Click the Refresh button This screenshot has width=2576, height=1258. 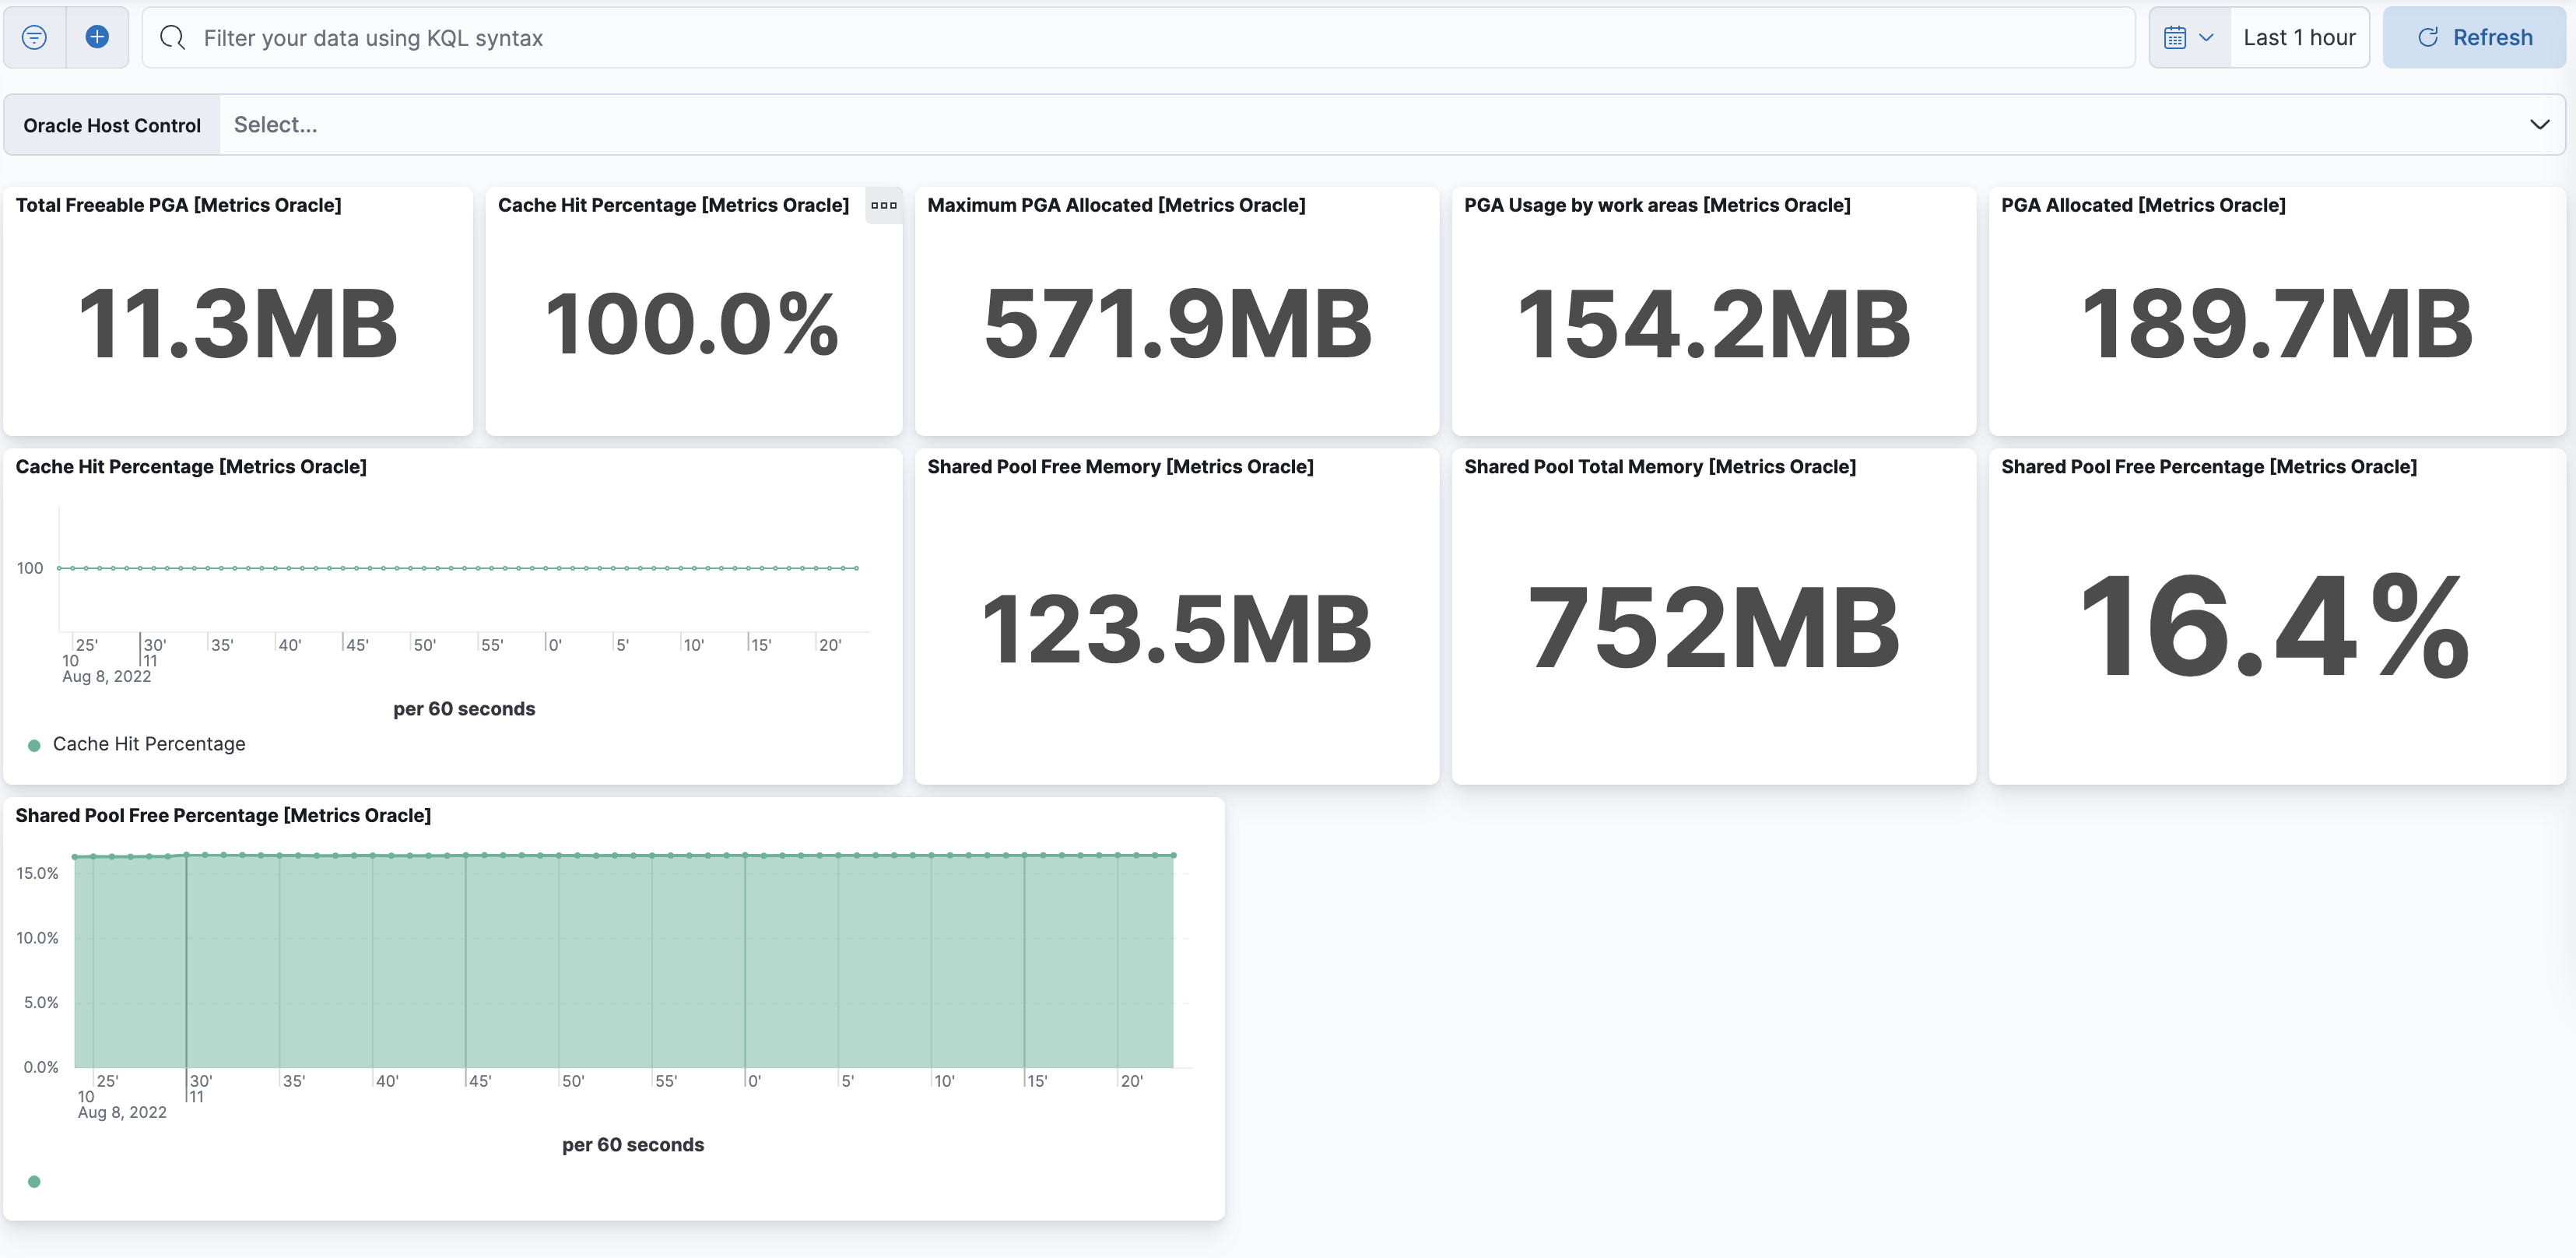click(2473, 38)
